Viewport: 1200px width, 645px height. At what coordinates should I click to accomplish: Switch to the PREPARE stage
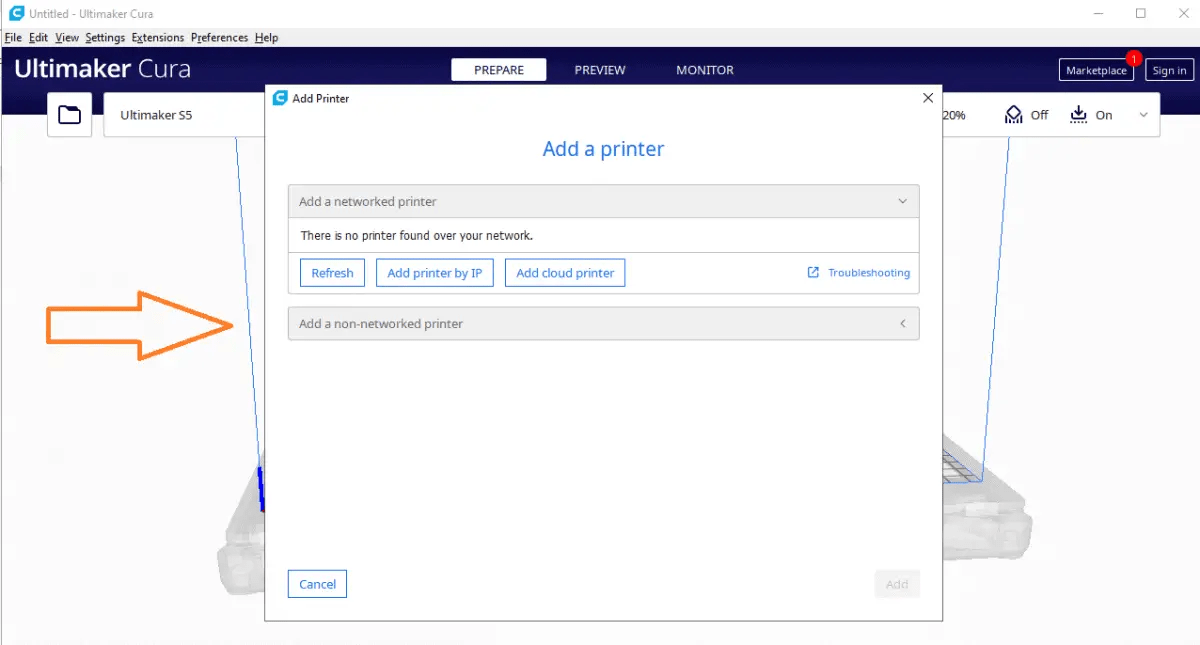pyautogui.click(x=499, y=70)
